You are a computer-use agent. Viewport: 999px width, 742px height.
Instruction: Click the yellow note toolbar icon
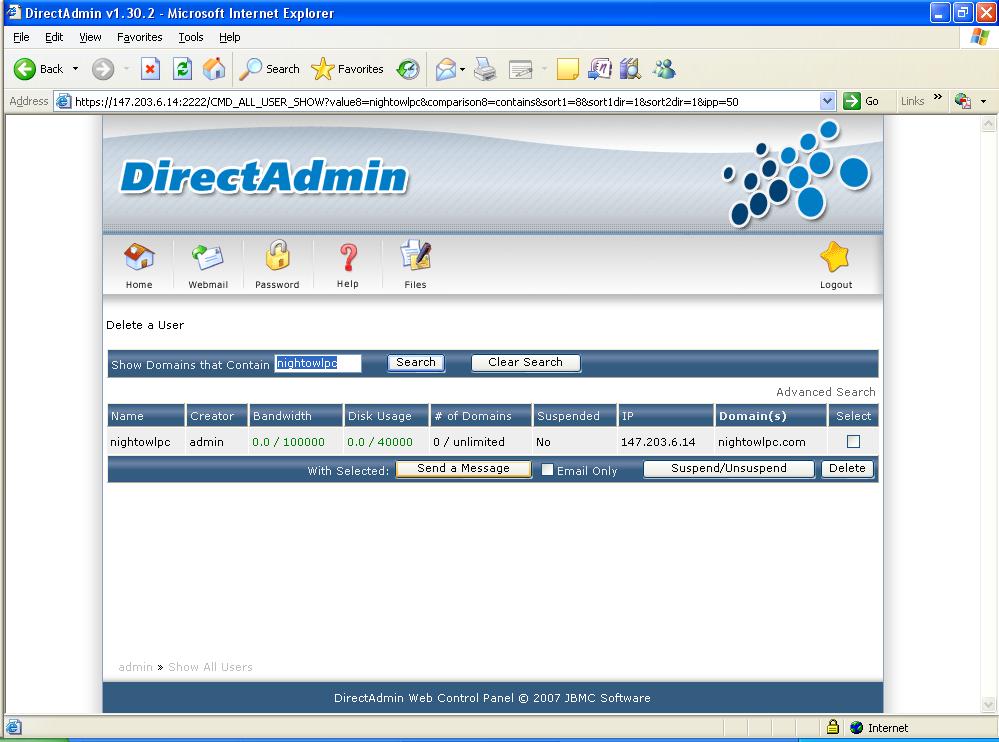click(568, 69)
